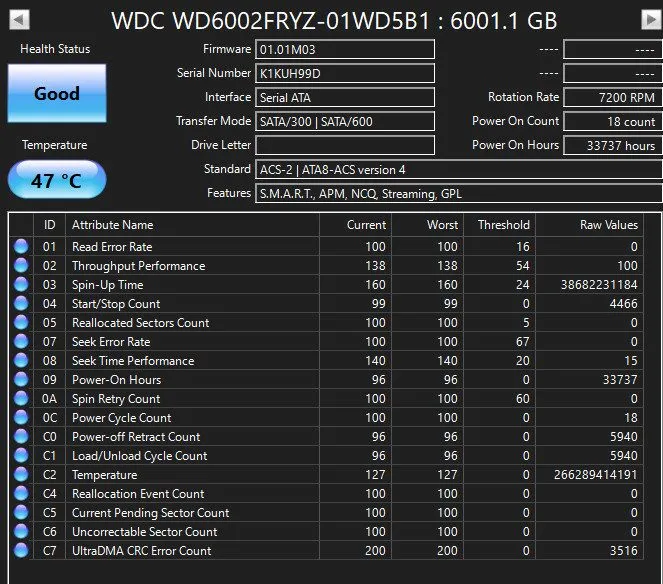This screenshot has height=584, width=663.
Task: Click the status orb for Throughput Performance
Action: click(x=21, y=265)
